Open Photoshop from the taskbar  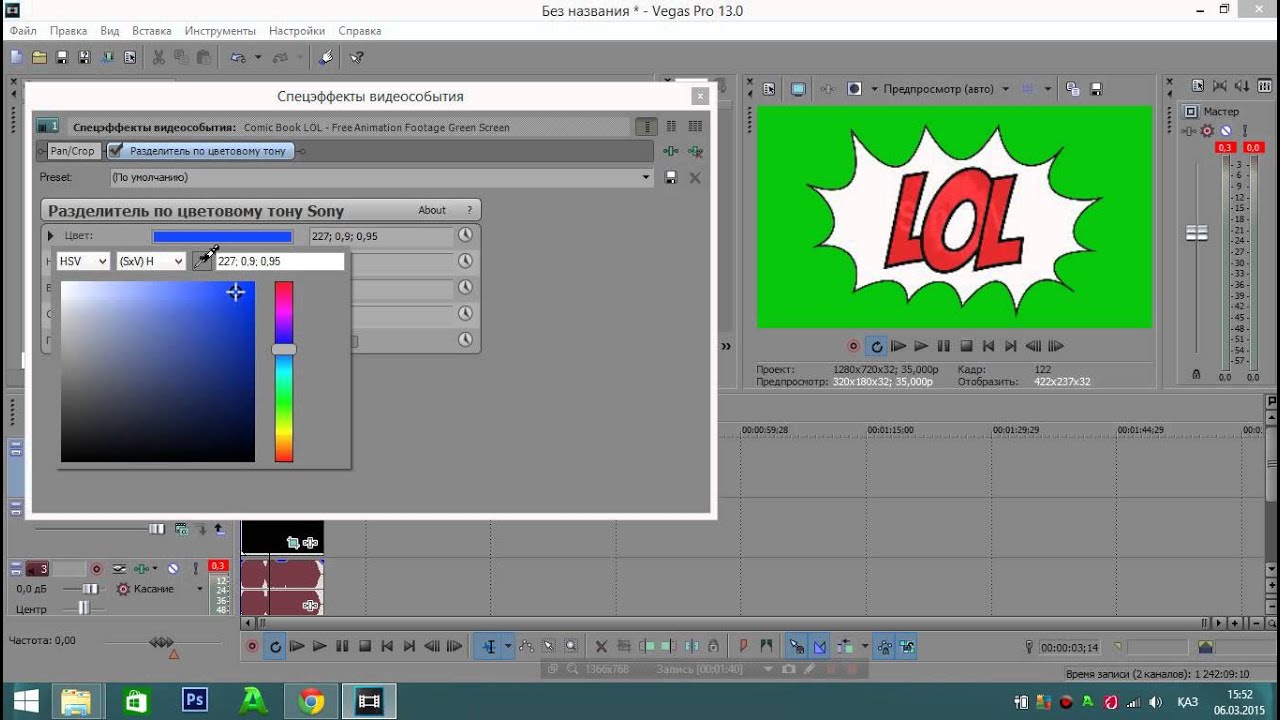coord(195,701)
